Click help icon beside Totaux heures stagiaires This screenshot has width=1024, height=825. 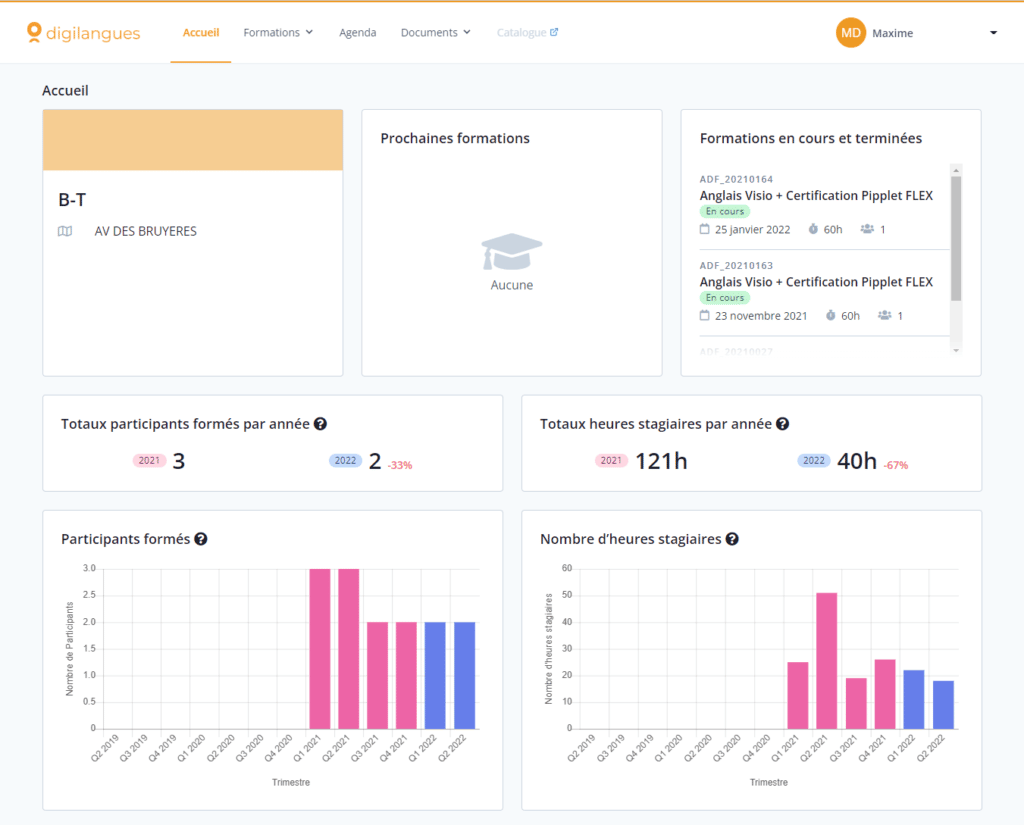pyautogui.click(x=783, y=424)
